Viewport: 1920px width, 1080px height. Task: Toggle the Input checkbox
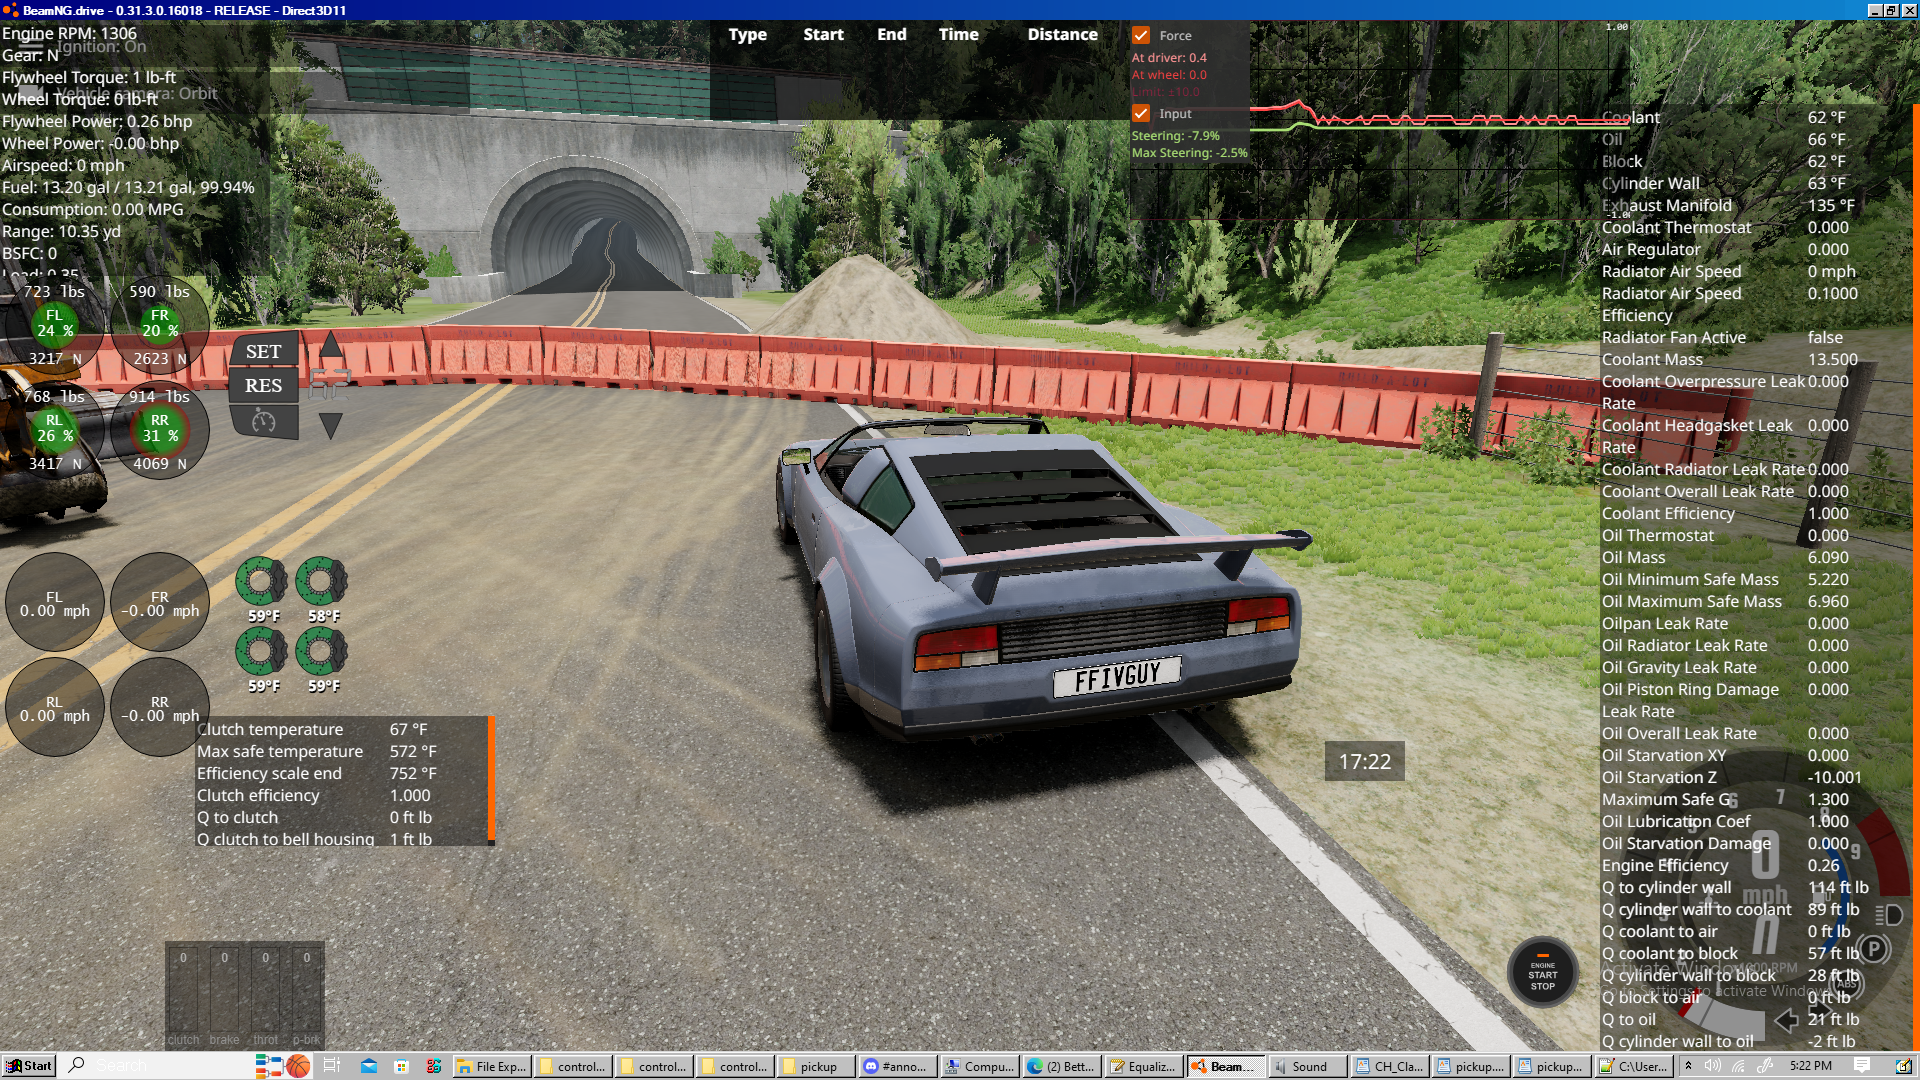click(x=1141, y=113)
